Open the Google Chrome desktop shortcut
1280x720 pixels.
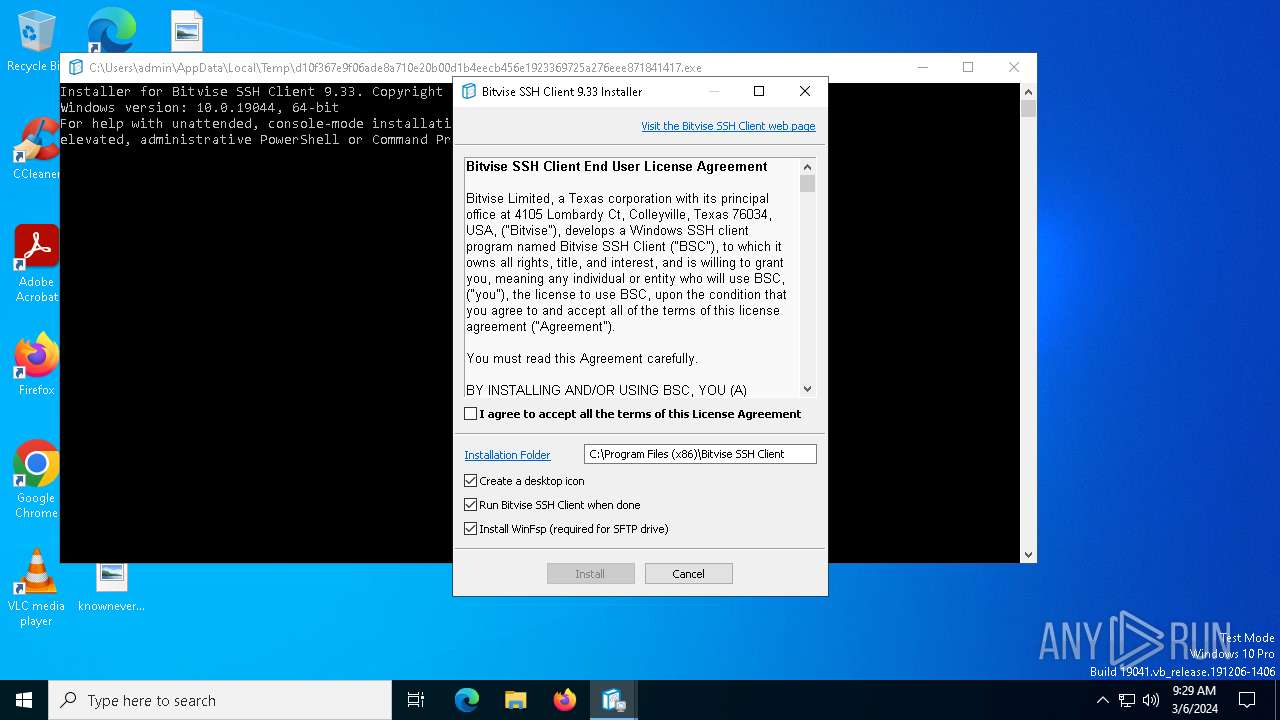[x=36, y=480]
